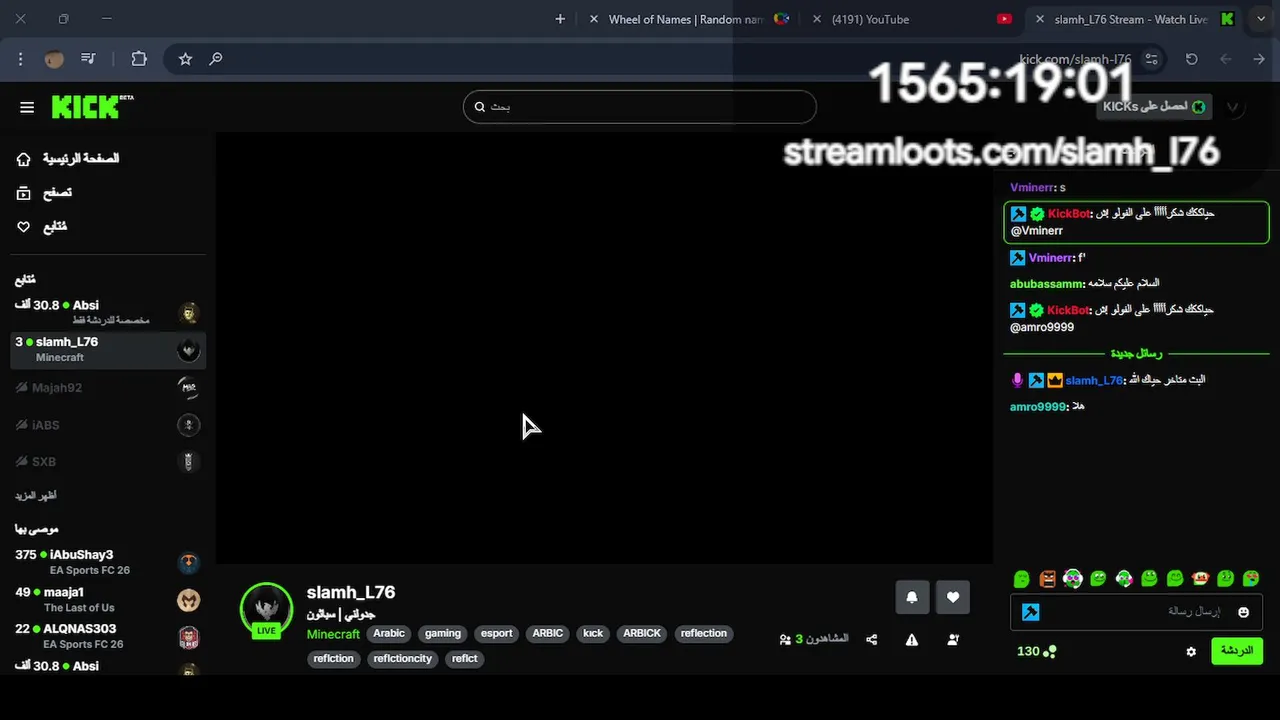
Task: View site information icon in address bar
Action: click(1151, 59)
